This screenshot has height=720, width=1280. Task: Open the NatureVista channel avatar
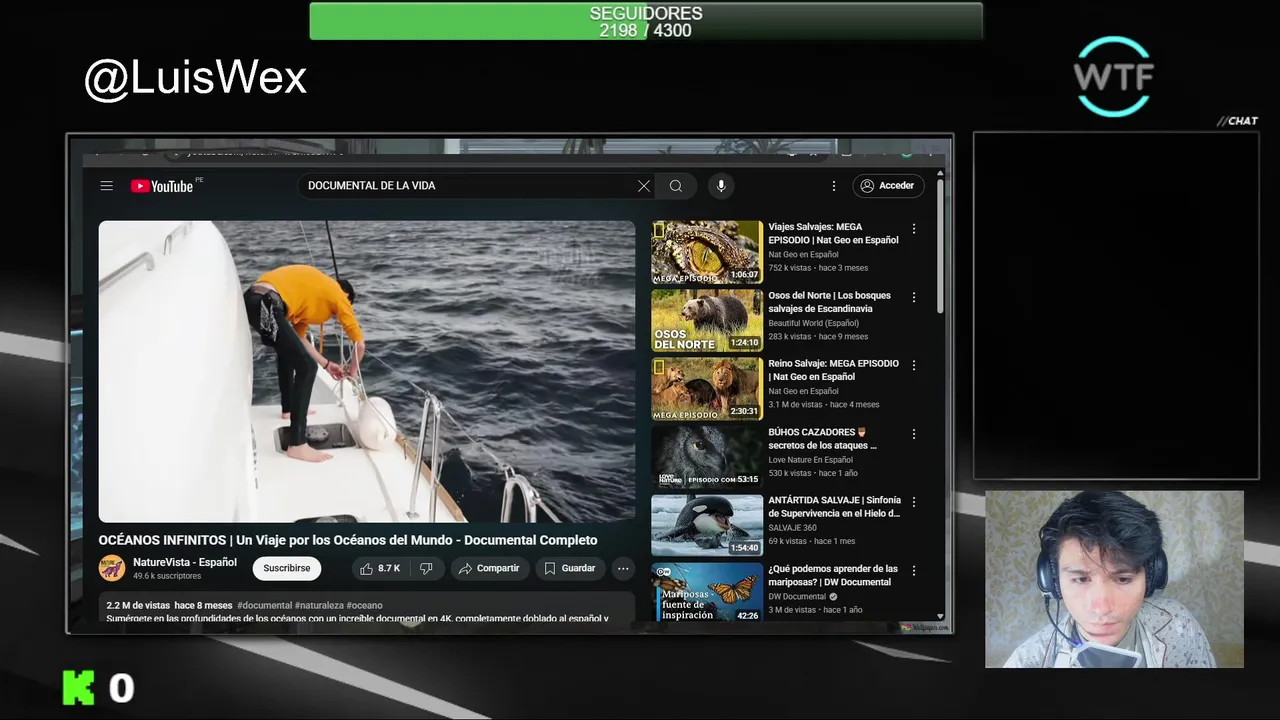pos(112,568)
